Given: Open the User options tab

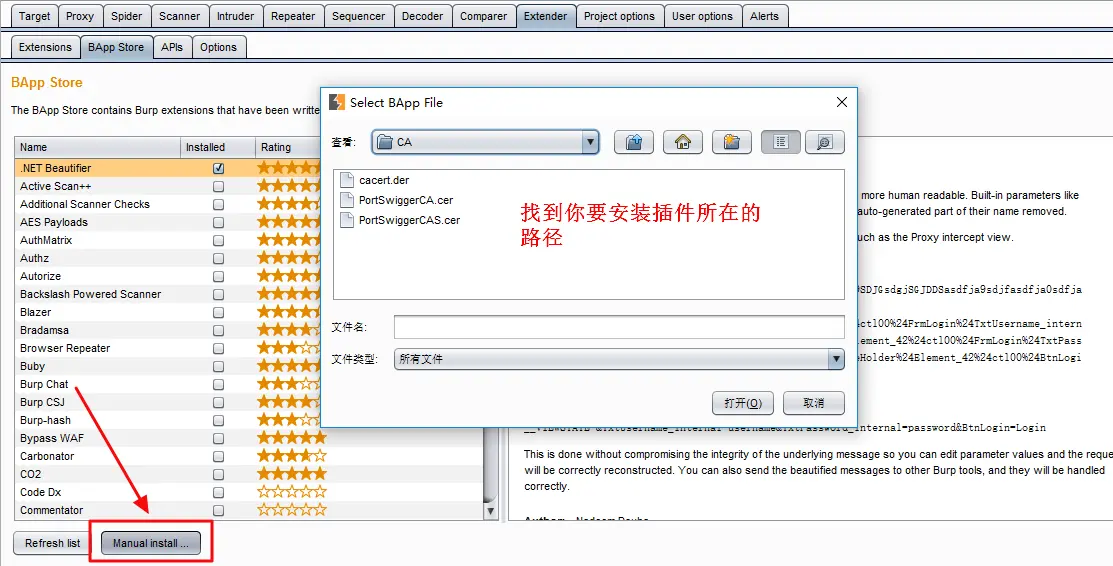Looking at the screenshot, I should click(x=702, y=16).
